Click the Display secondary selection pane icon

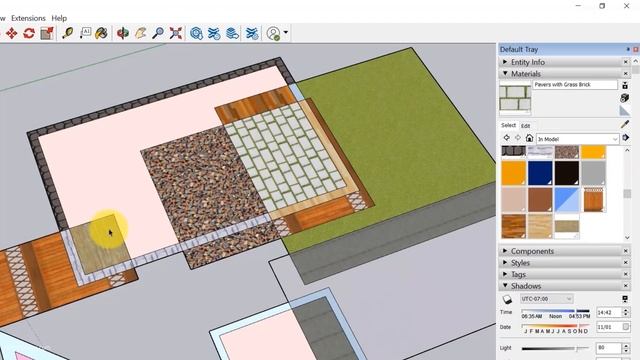pyautogui.click(x=624, y=85)
